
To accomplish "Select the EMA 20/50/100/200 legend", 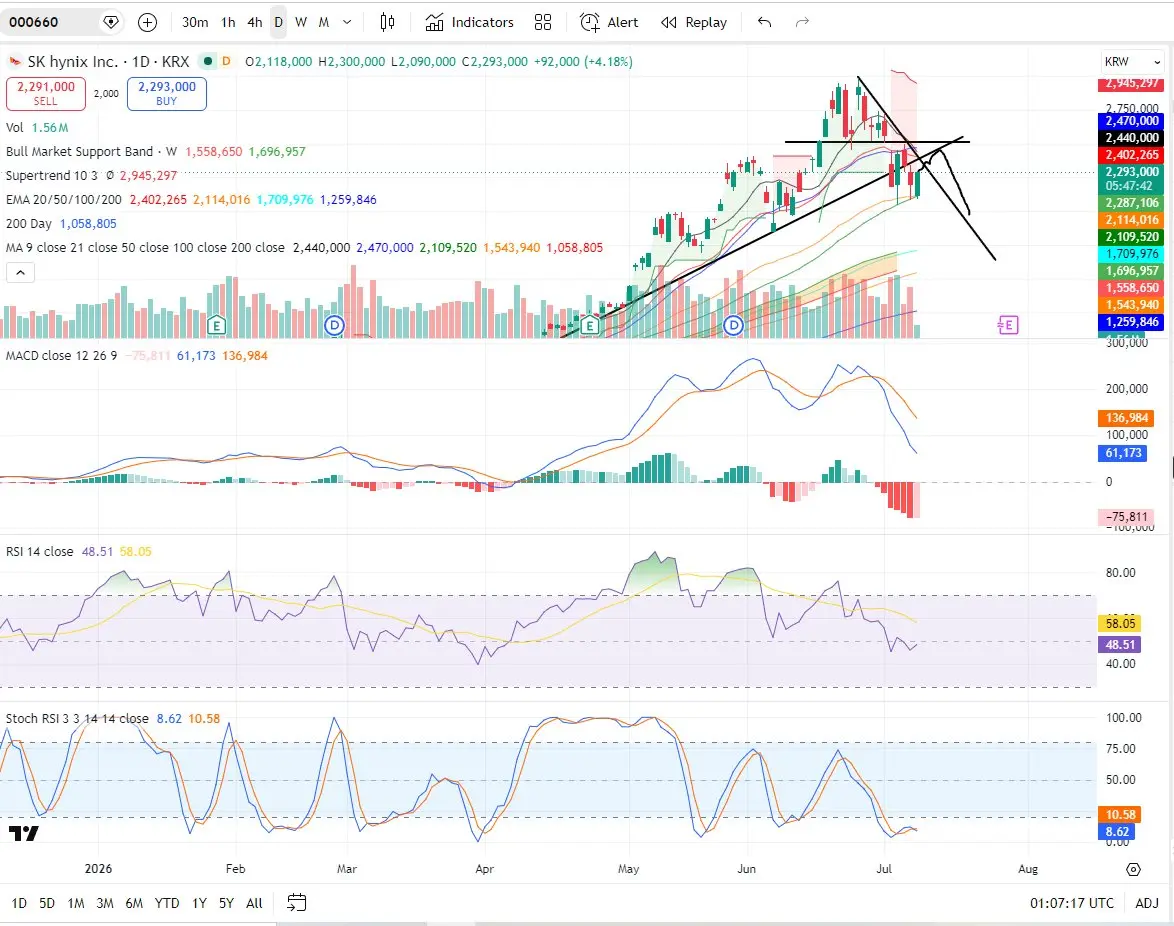I will [x=64, y=199].
